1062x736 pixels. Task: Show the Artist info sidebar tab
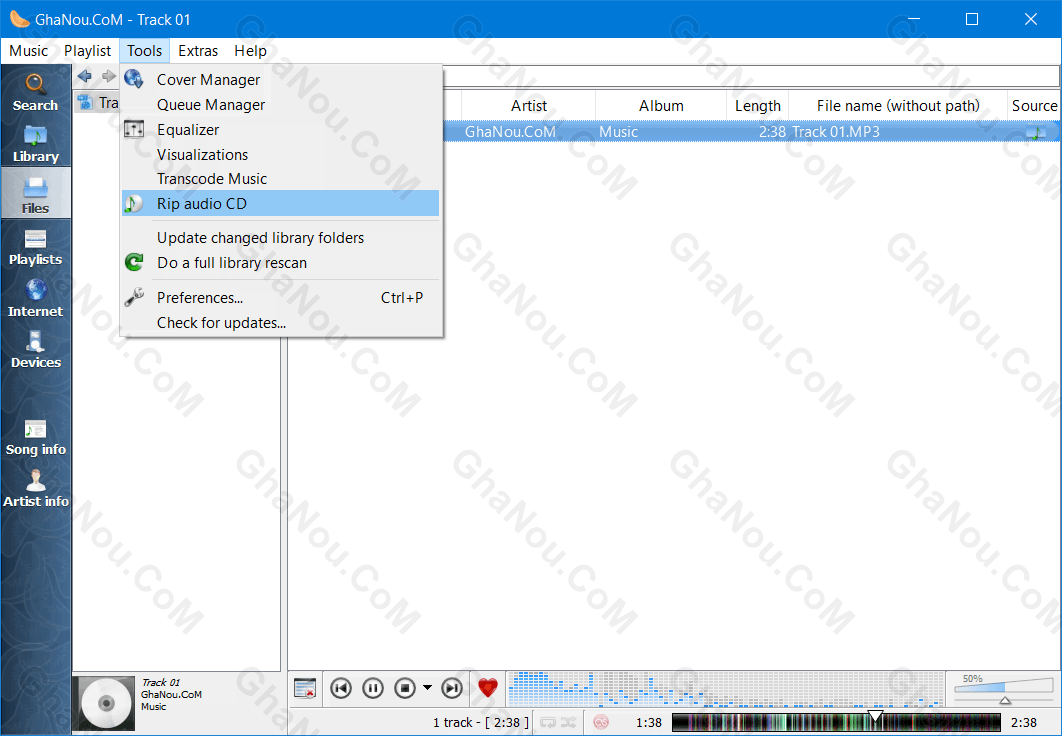(x=35, y=488)
